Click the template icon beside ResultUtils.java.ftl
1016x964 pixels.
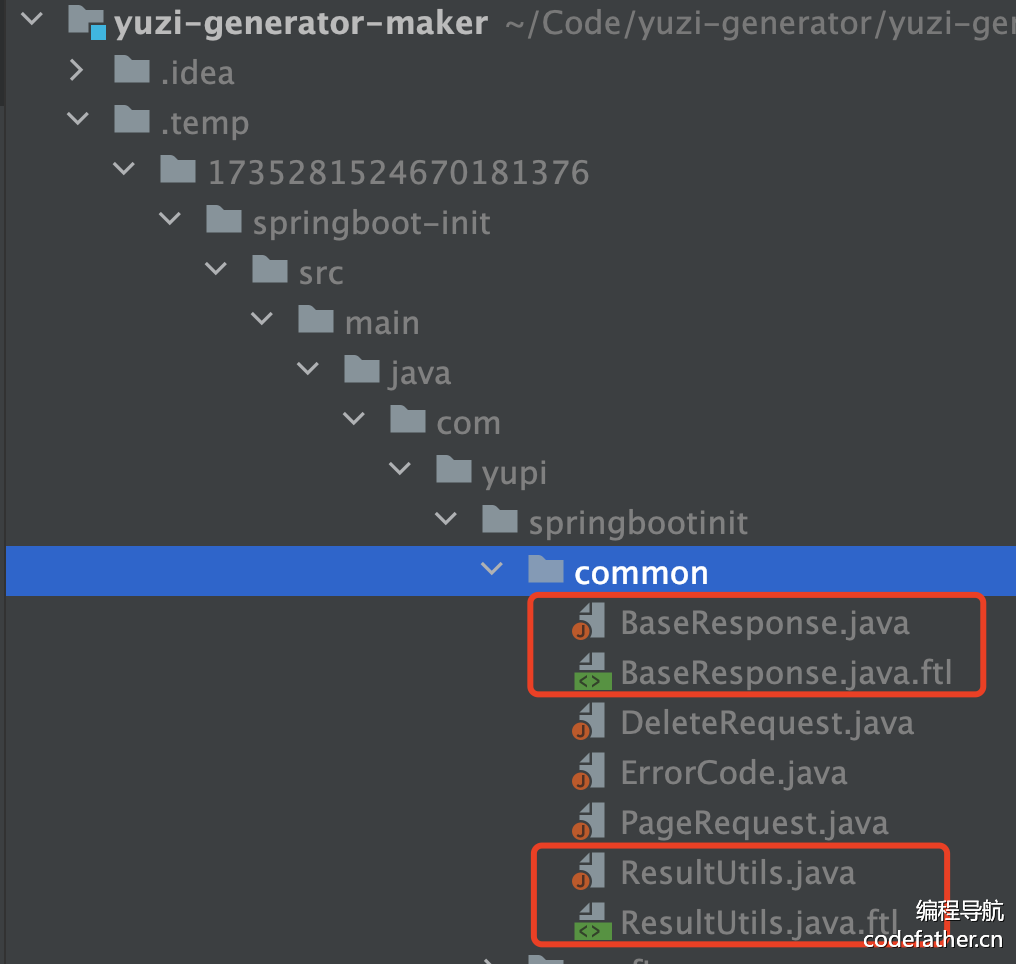tap(591, 922)
